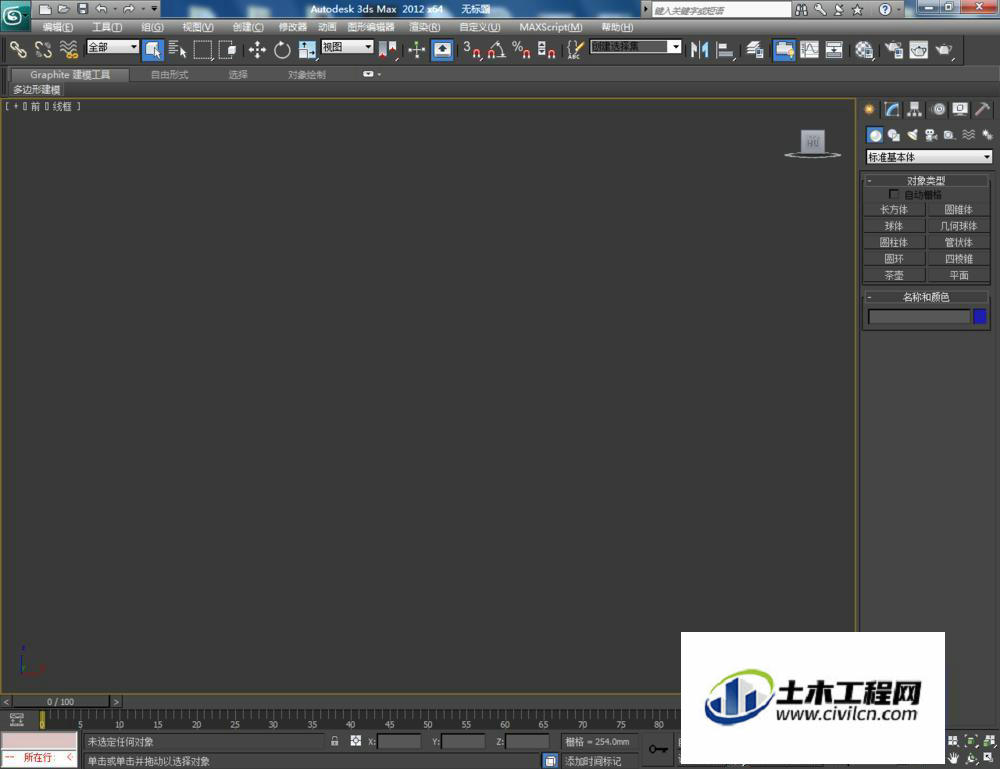Activate the Select and Move tool
Viewport: 1000px width, 769px height.
[x=257, y=49]
